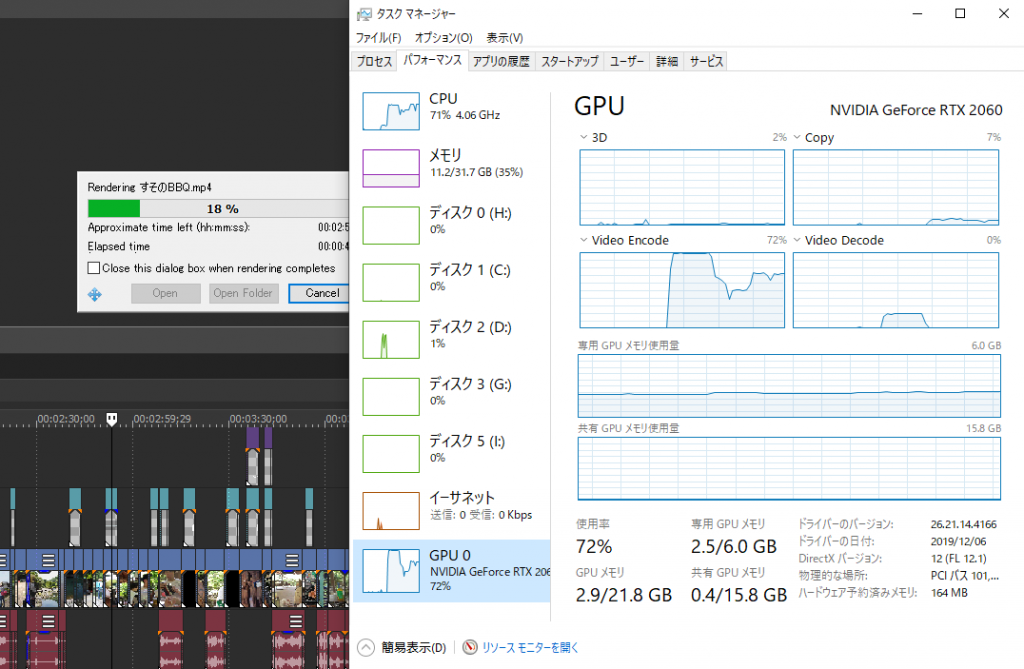Screen dimensions: 1024x669
Task: Open the オプション menu
Action: 441,37
